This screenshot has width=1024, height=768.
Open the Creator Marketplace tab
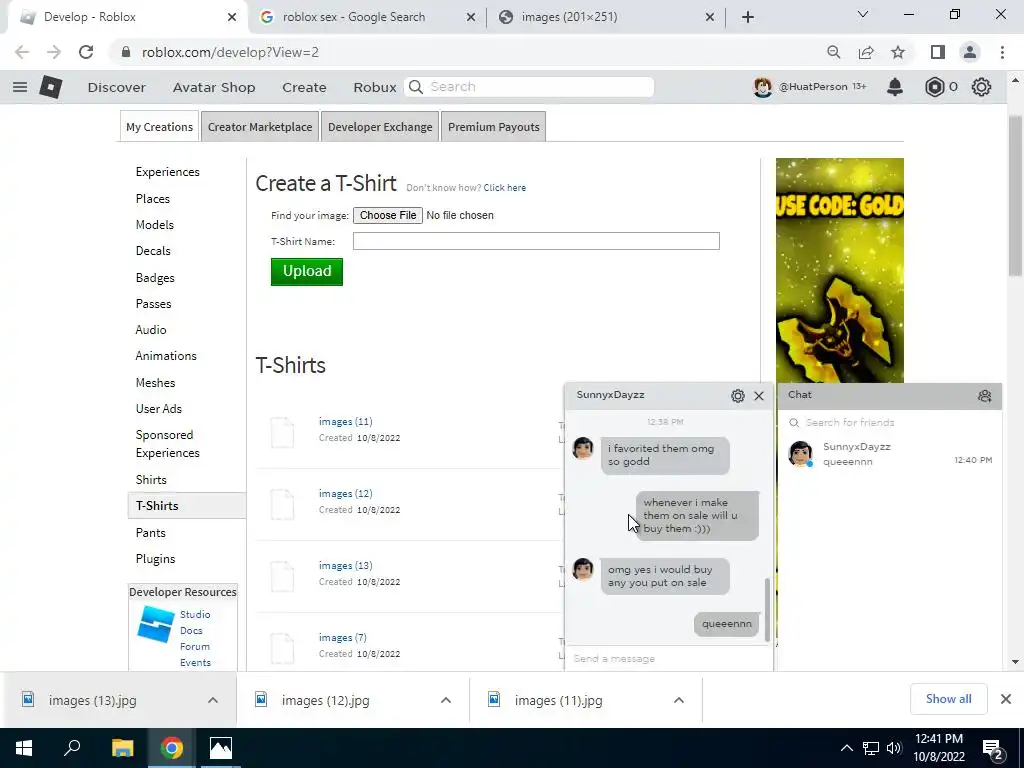[x=260, y=127]
